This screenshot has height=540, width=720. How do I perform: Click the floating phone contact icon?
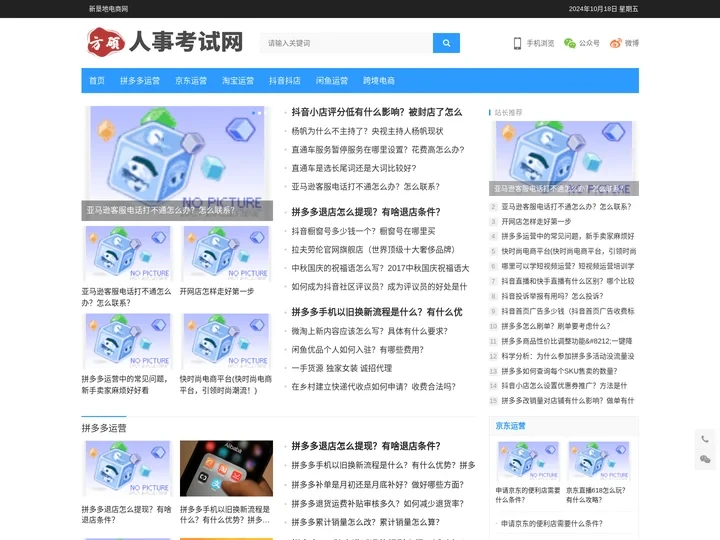tap(705, 439)
